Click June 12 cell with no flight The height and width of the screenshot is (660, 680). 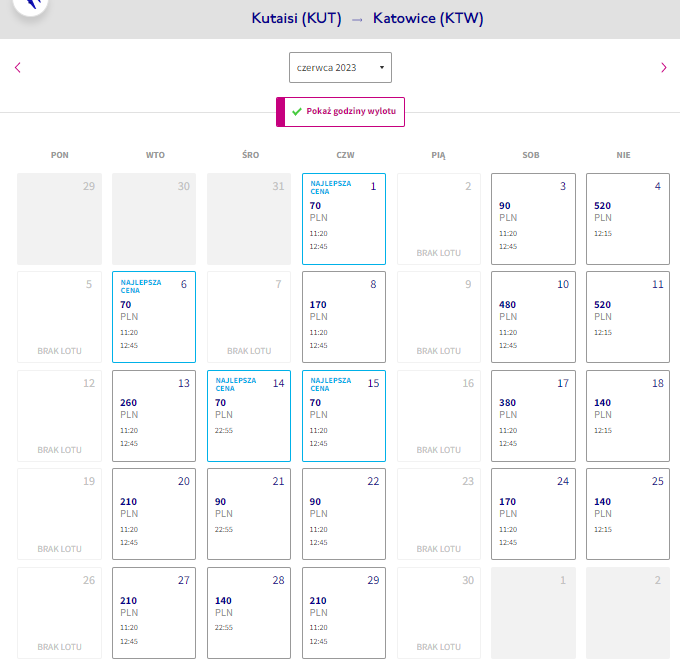(x=59, y=416)
